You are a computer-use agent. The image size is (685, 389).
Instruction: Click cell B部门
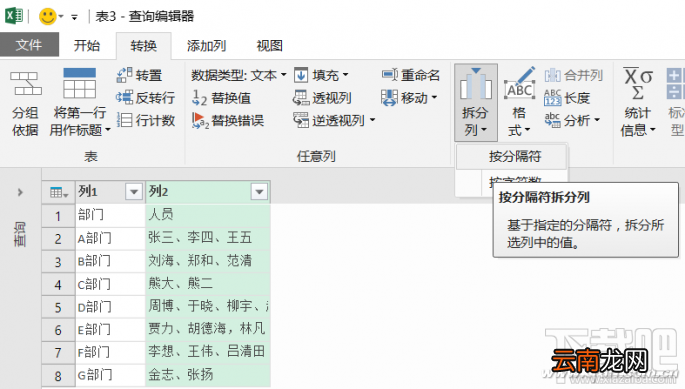click(110, 261)
